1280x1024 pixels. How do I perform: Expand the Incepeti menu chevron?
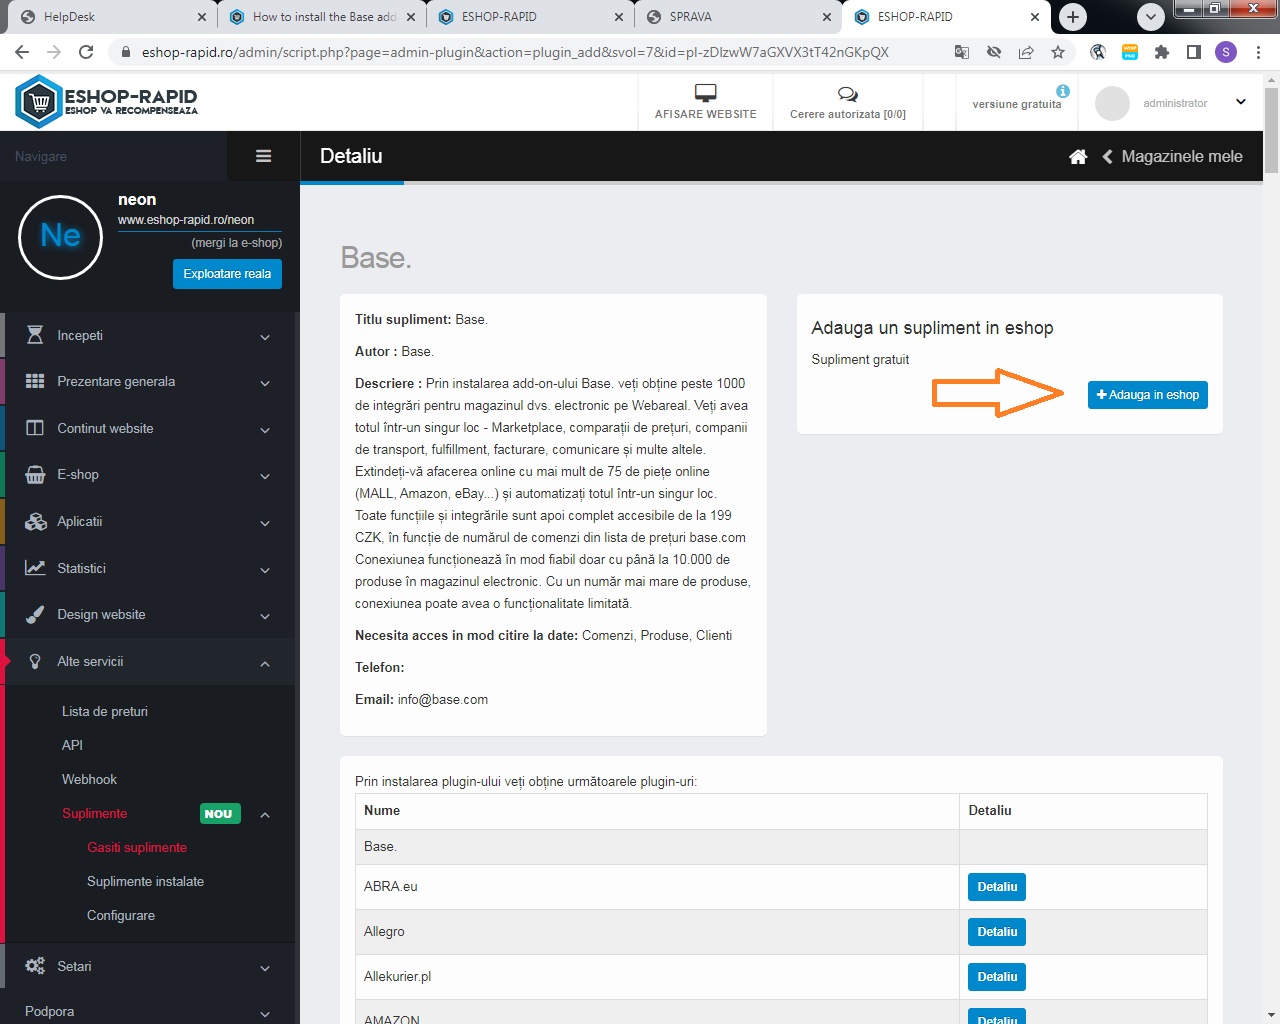[265, 337]
